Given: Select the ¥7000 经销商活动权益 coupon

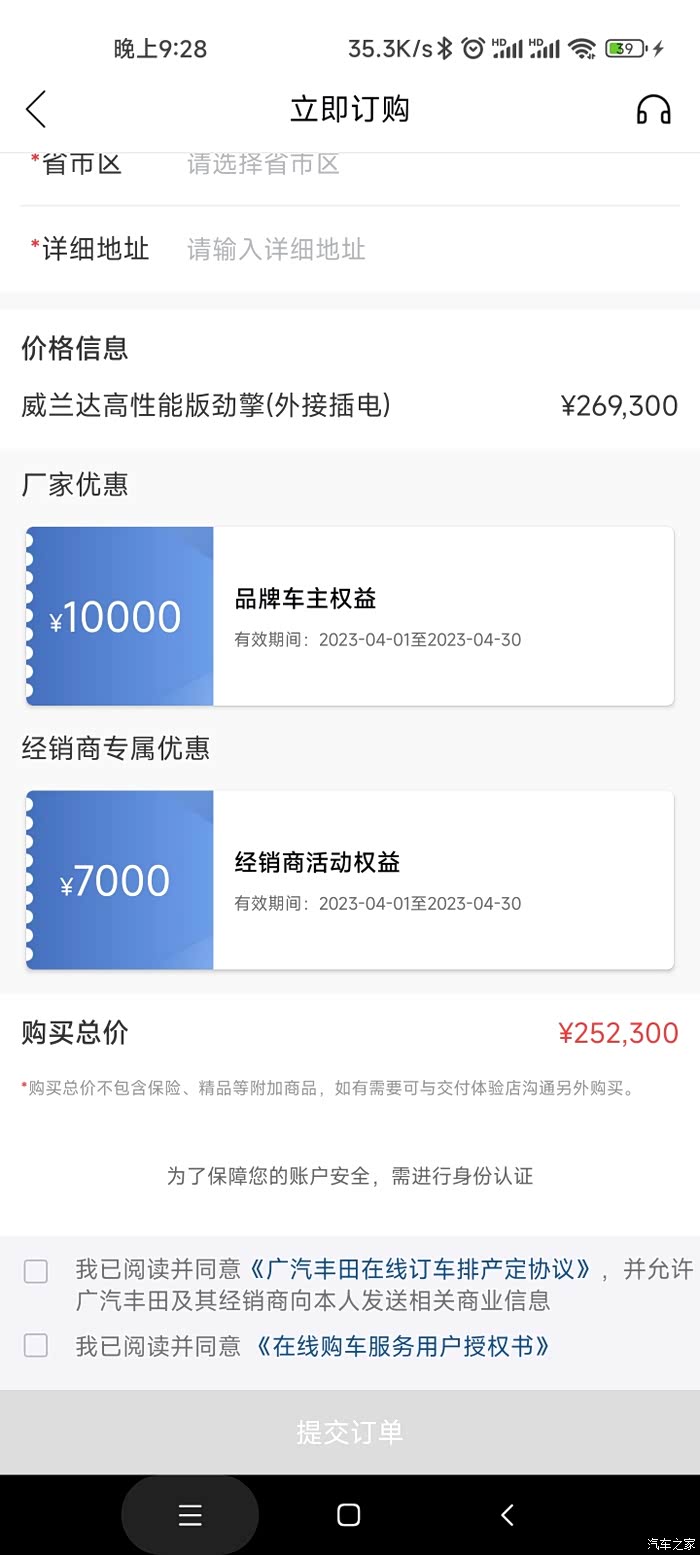Looking at the screenshot, I should pos(350,880).
